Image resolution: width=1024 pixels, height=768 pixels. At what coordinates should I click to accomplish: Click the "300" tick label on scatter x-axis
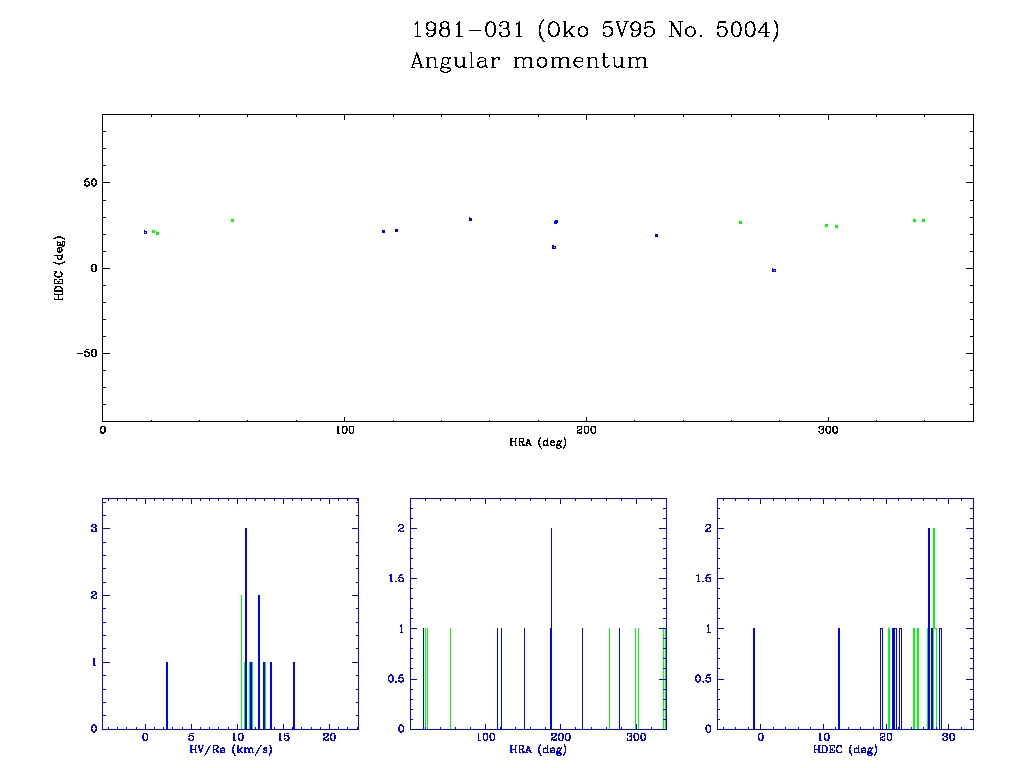(827, 431)
